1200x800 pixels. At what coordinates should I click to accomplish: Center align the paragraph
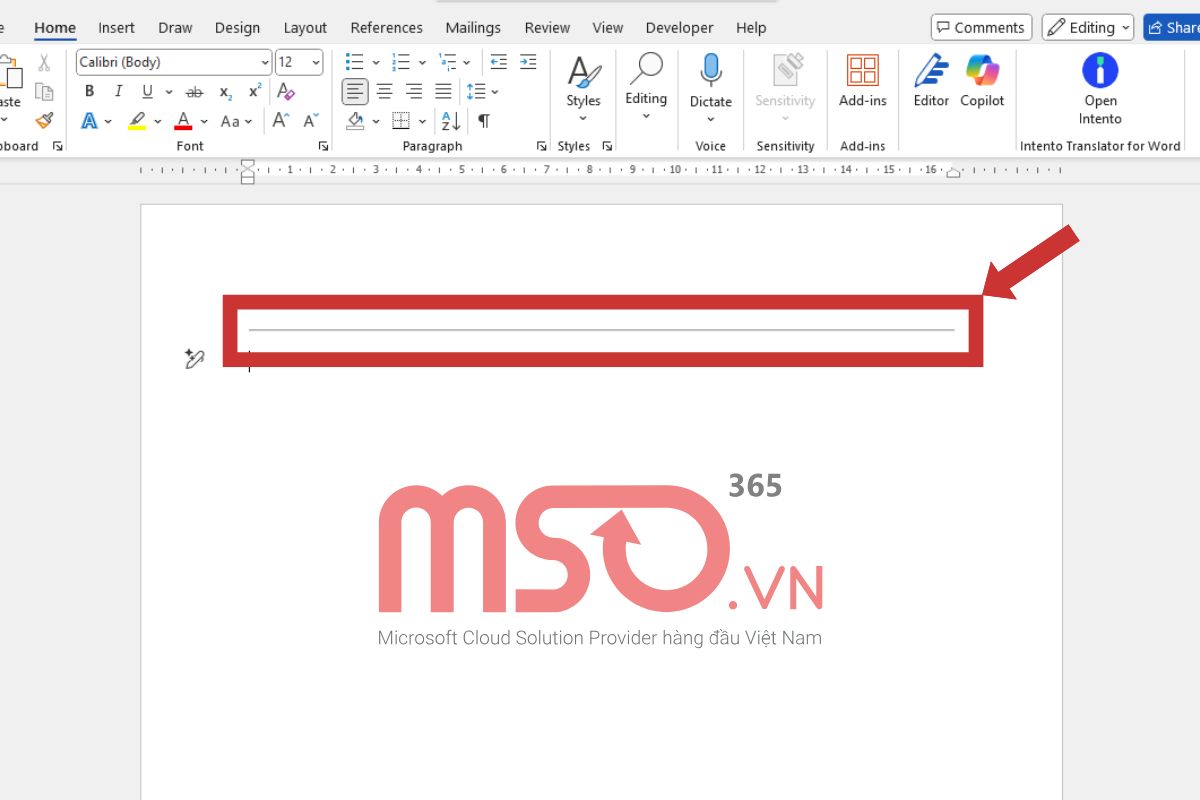[384, 92]
